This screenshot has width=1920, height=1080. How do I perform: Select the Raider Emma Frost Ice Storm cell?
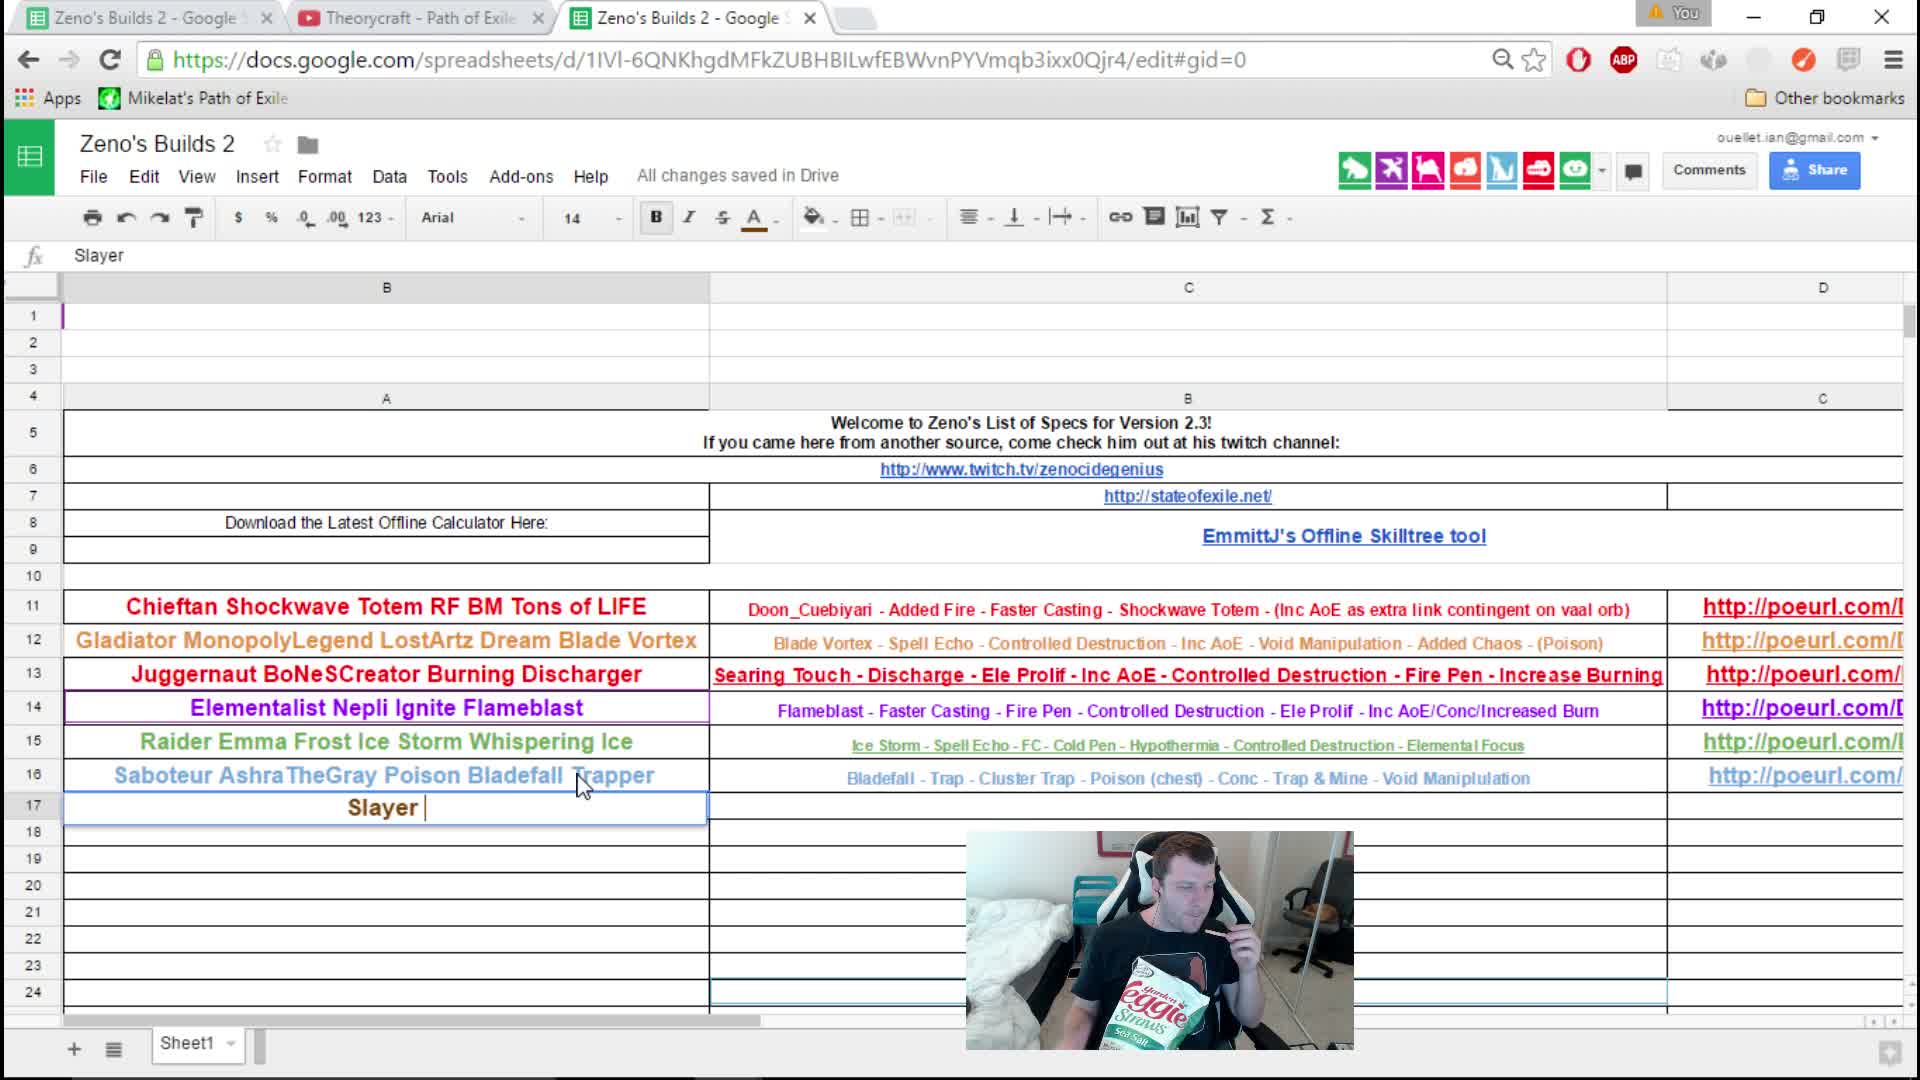(386, 742)
